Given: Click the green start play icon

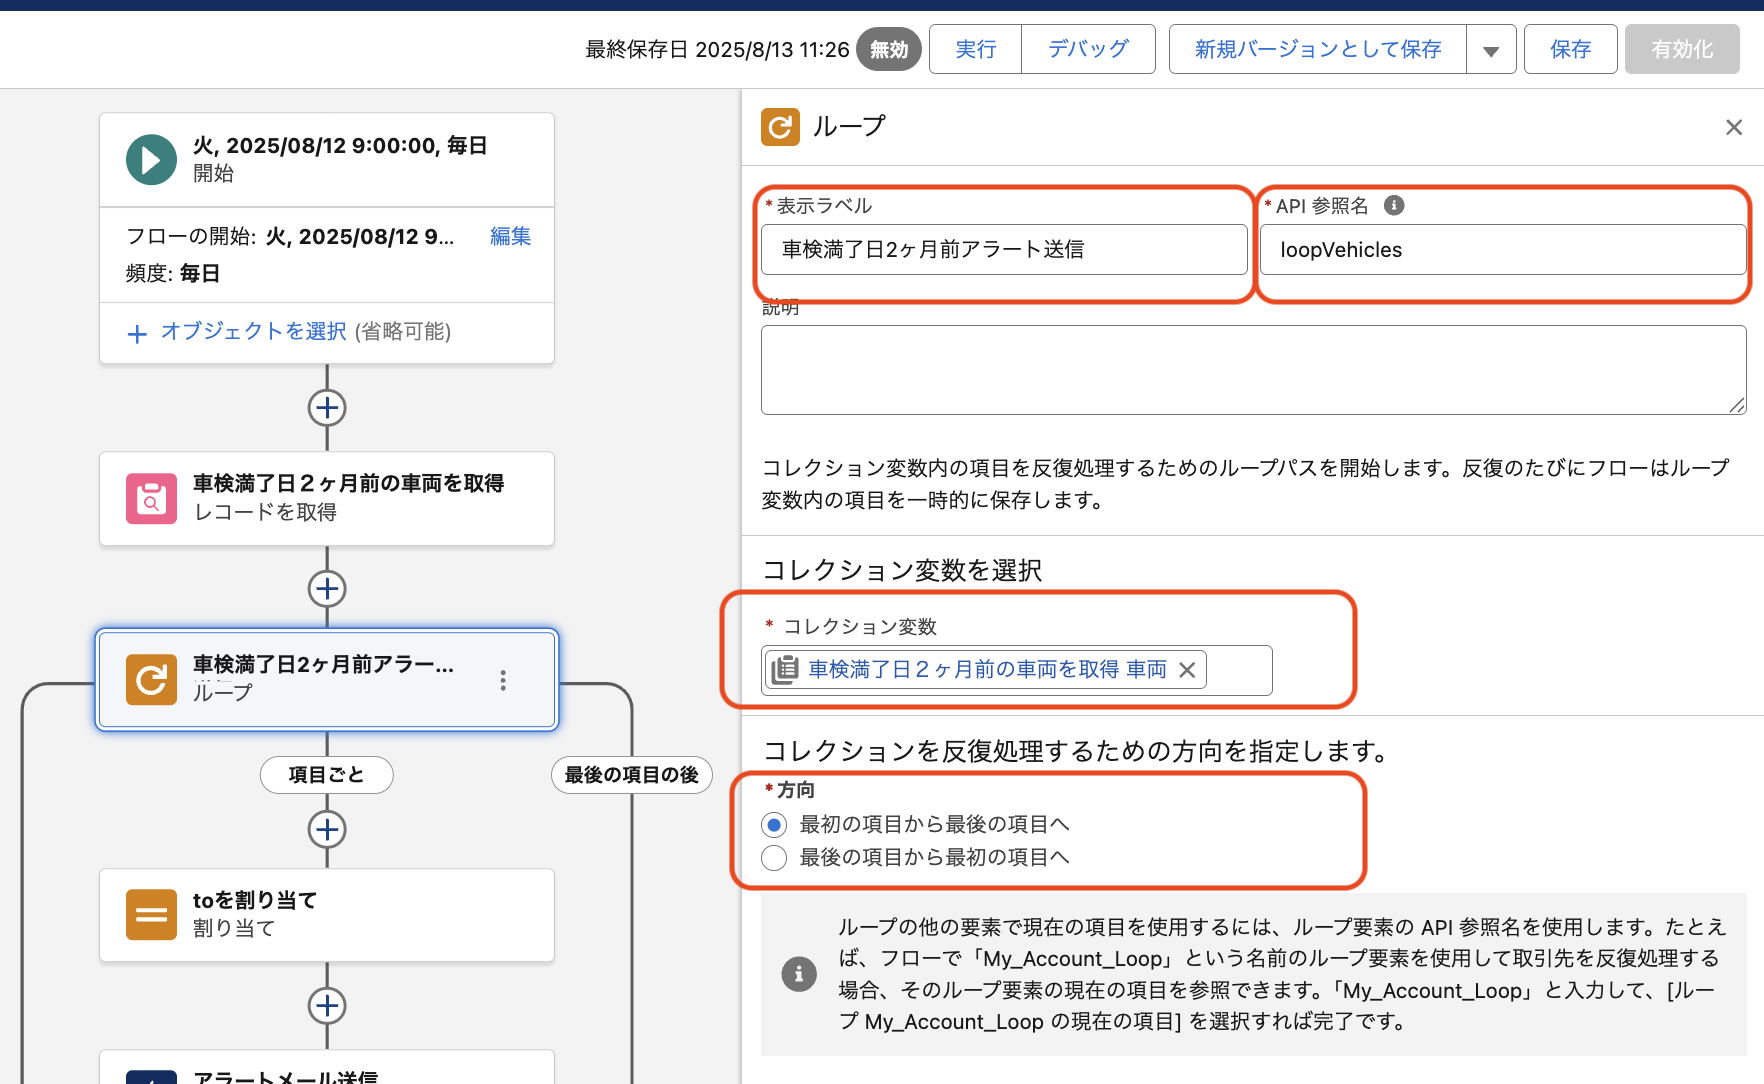Looking at the screenshot, I should click(x=151, y=160).
